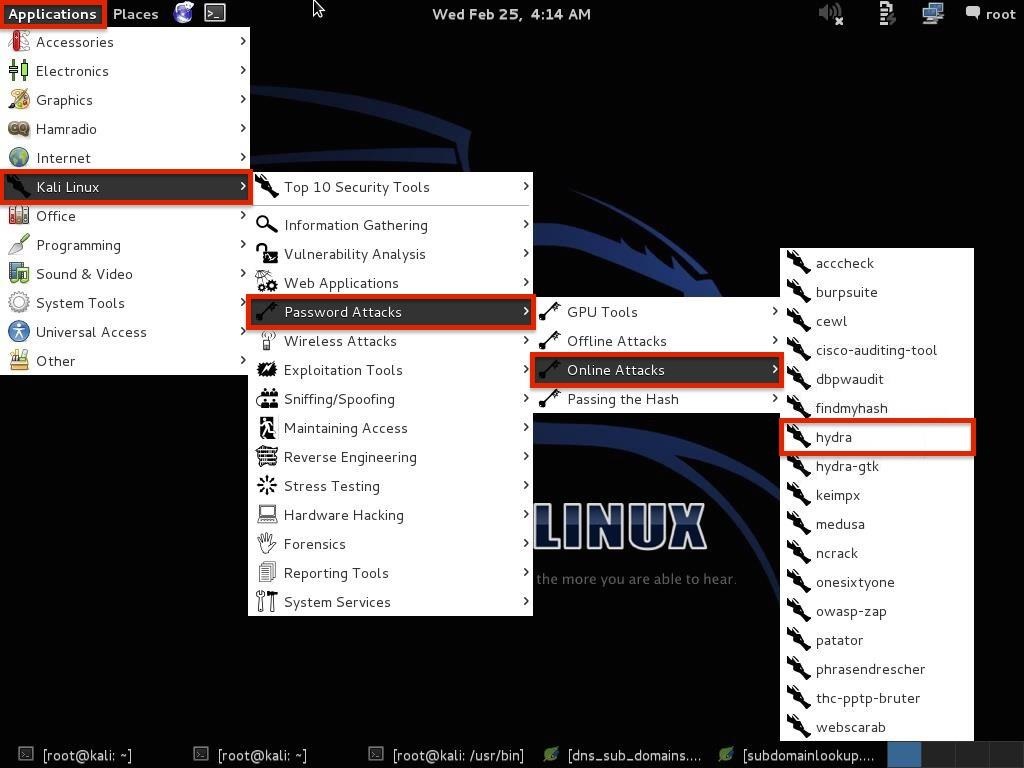This screenshot has width=1024, height=768.
Task: Click the System Tools gear icon
Action: point(19,302)
